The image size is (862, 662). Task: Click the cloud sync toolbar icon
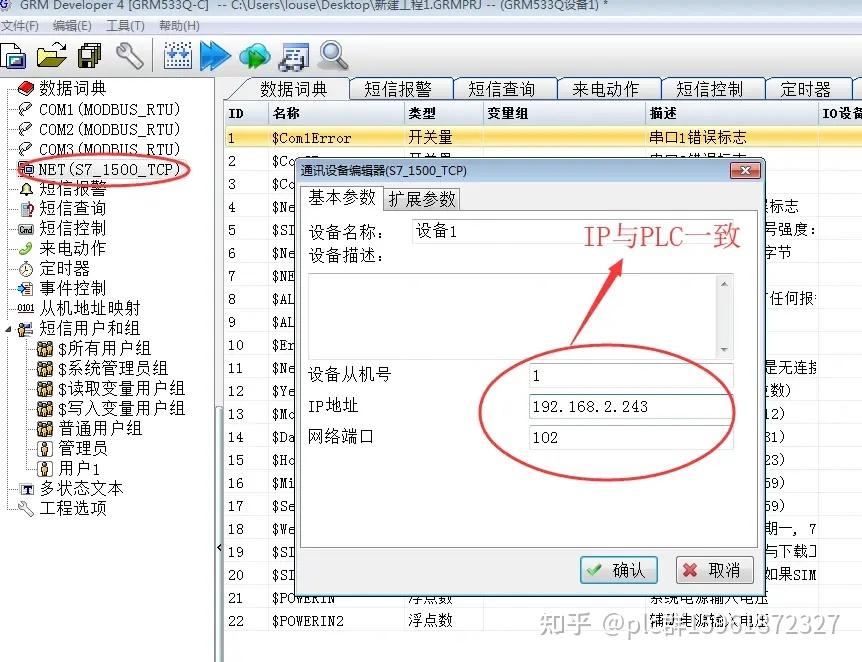click(254, 56)
